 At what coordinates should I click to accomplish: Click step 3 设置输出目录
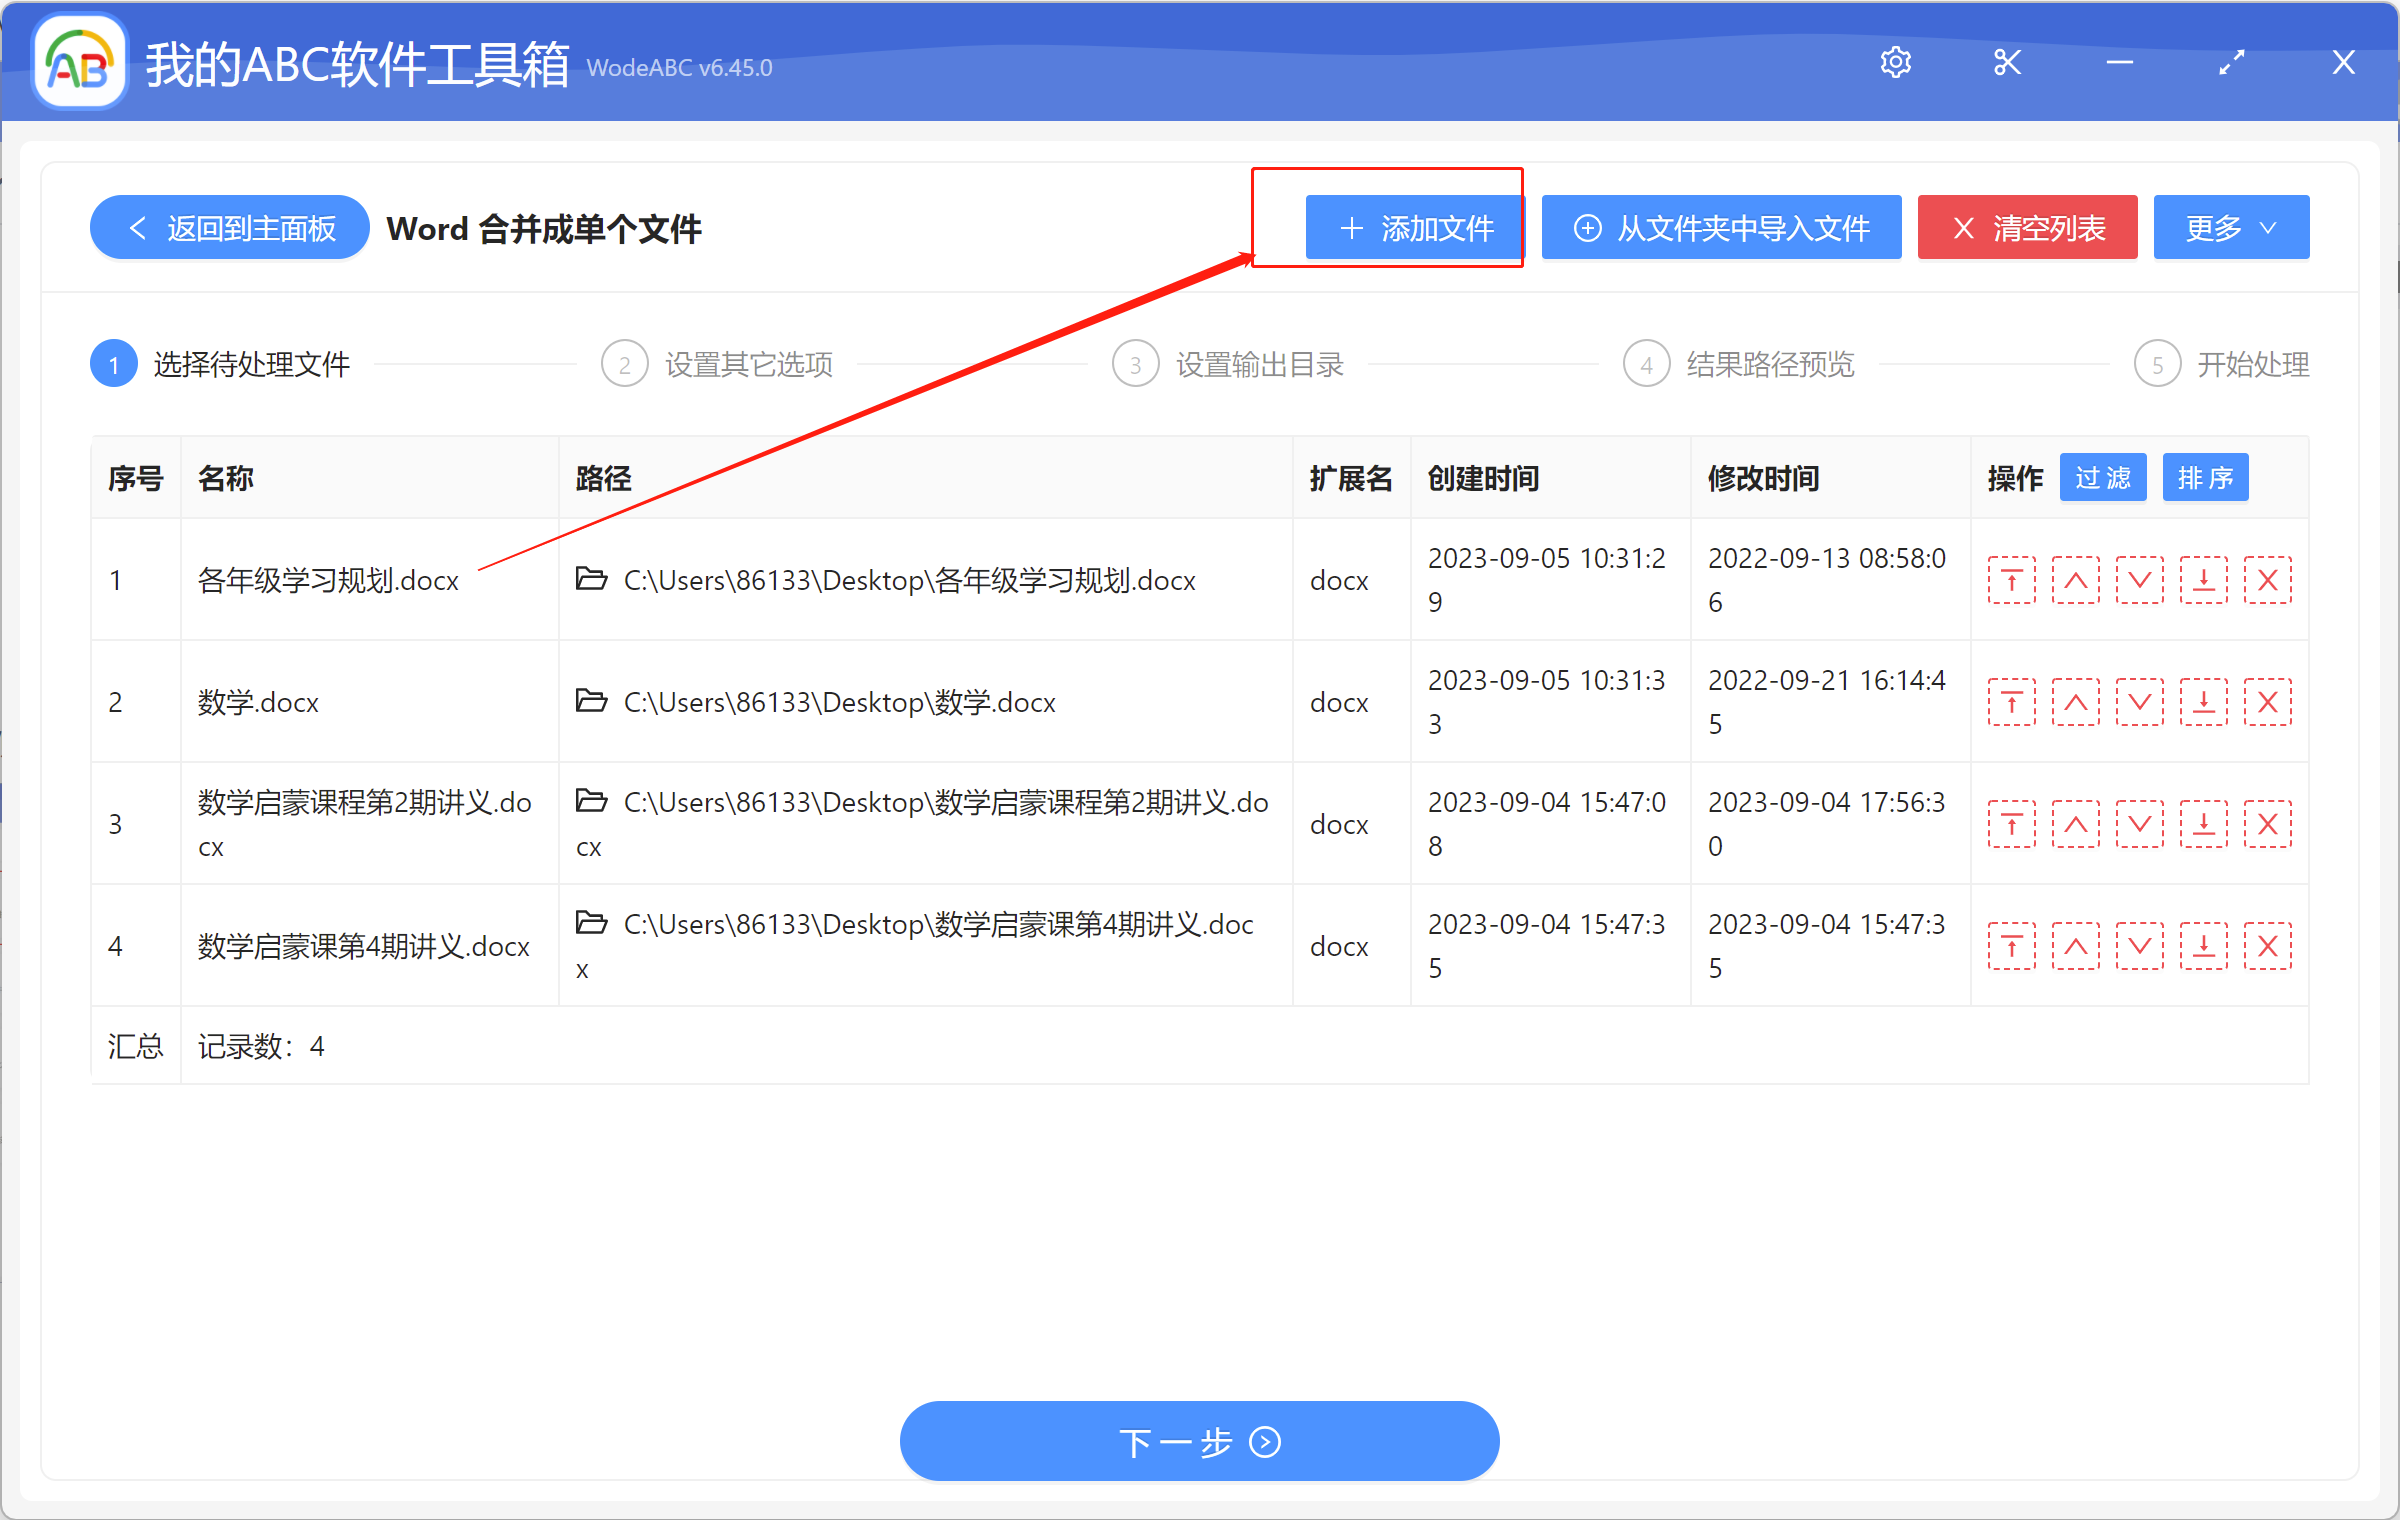pos(1259,363)
